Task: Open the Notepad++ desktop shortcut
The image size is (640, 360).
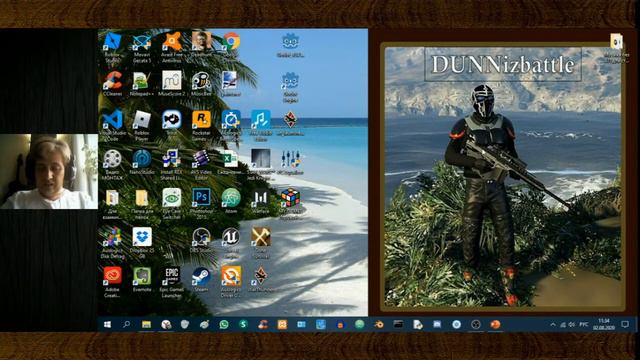Action: coord(142,84)
